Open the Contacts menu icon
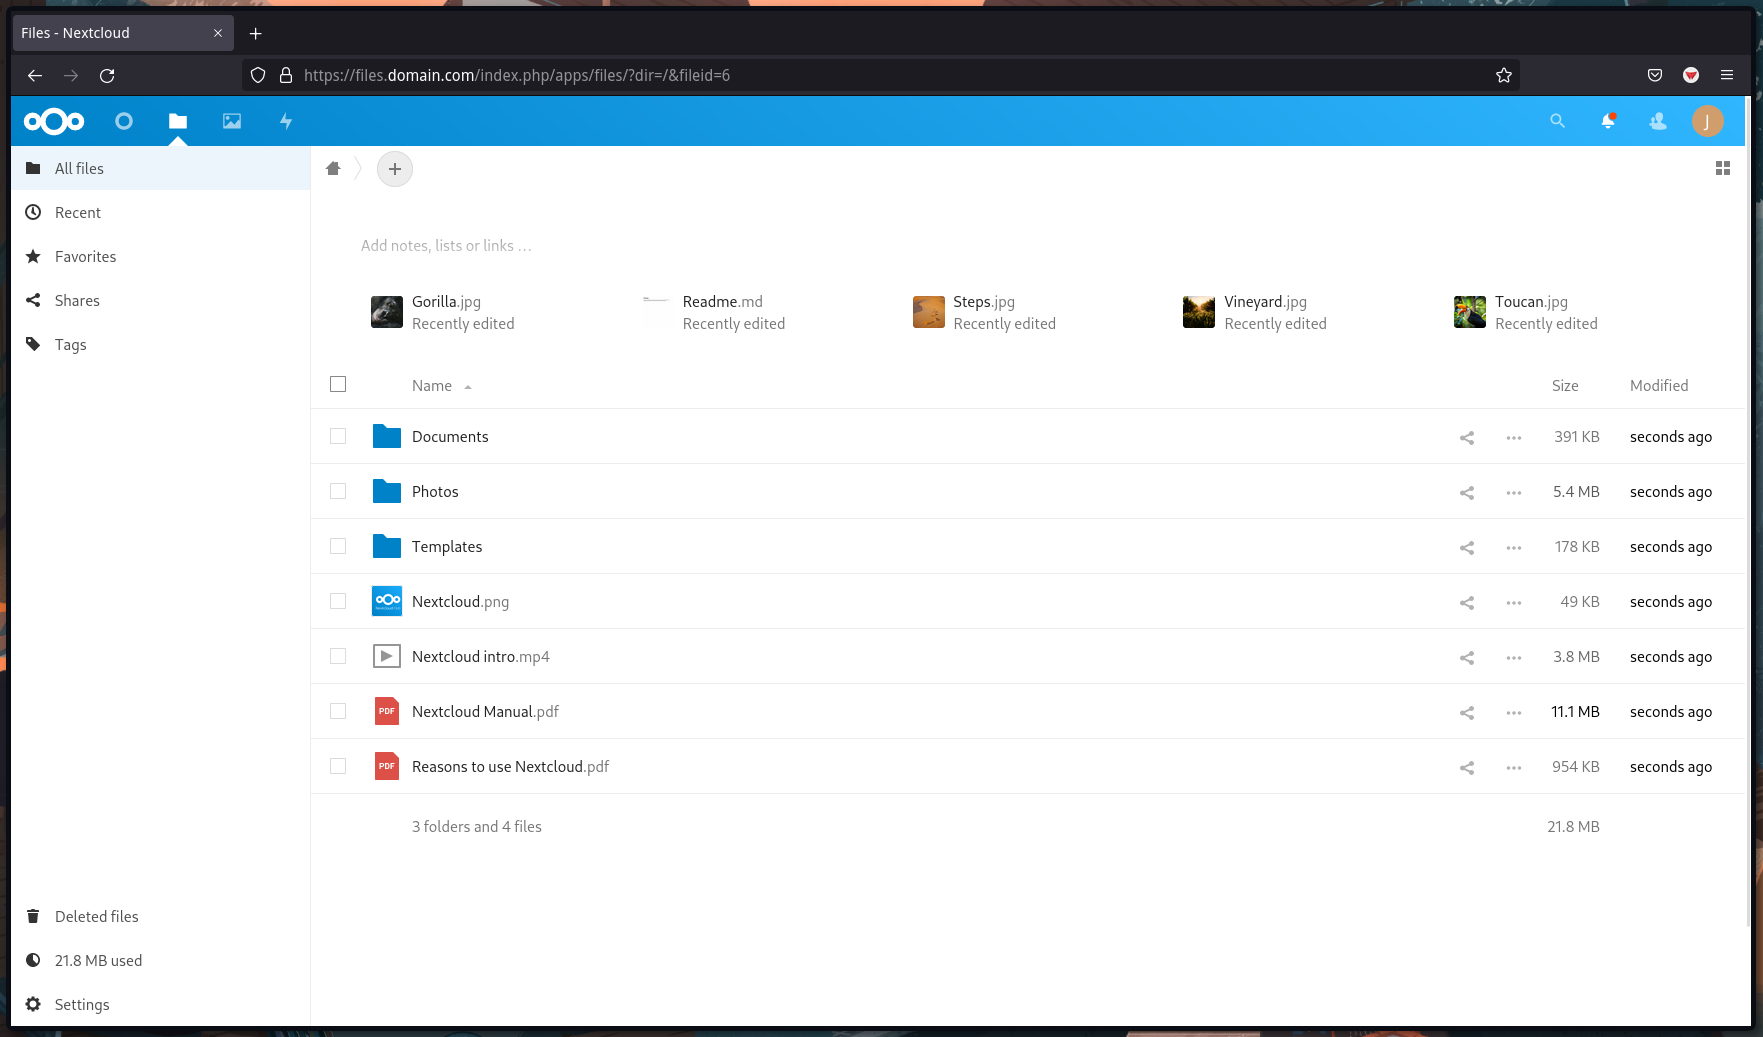 [1658, 121]
